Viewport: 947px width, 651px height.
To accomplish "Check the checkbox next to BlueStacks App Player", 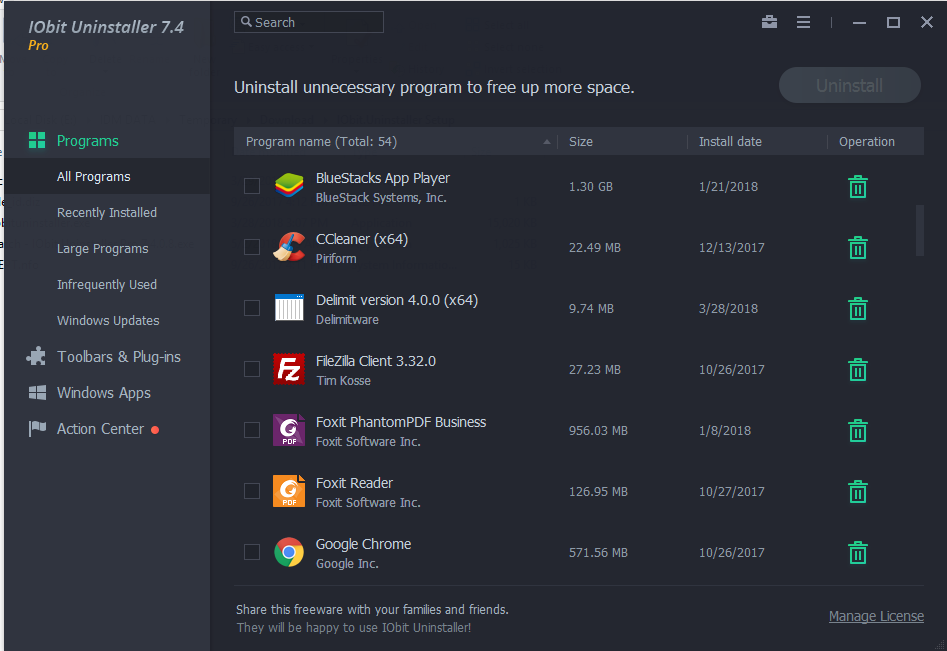I will (x=251, y=186).
